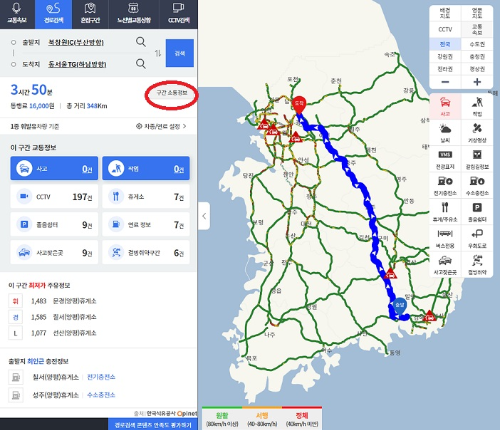Toggle the 사고 accident map layer
This screenshot has height=430, width=500.
tap(445, 106)
